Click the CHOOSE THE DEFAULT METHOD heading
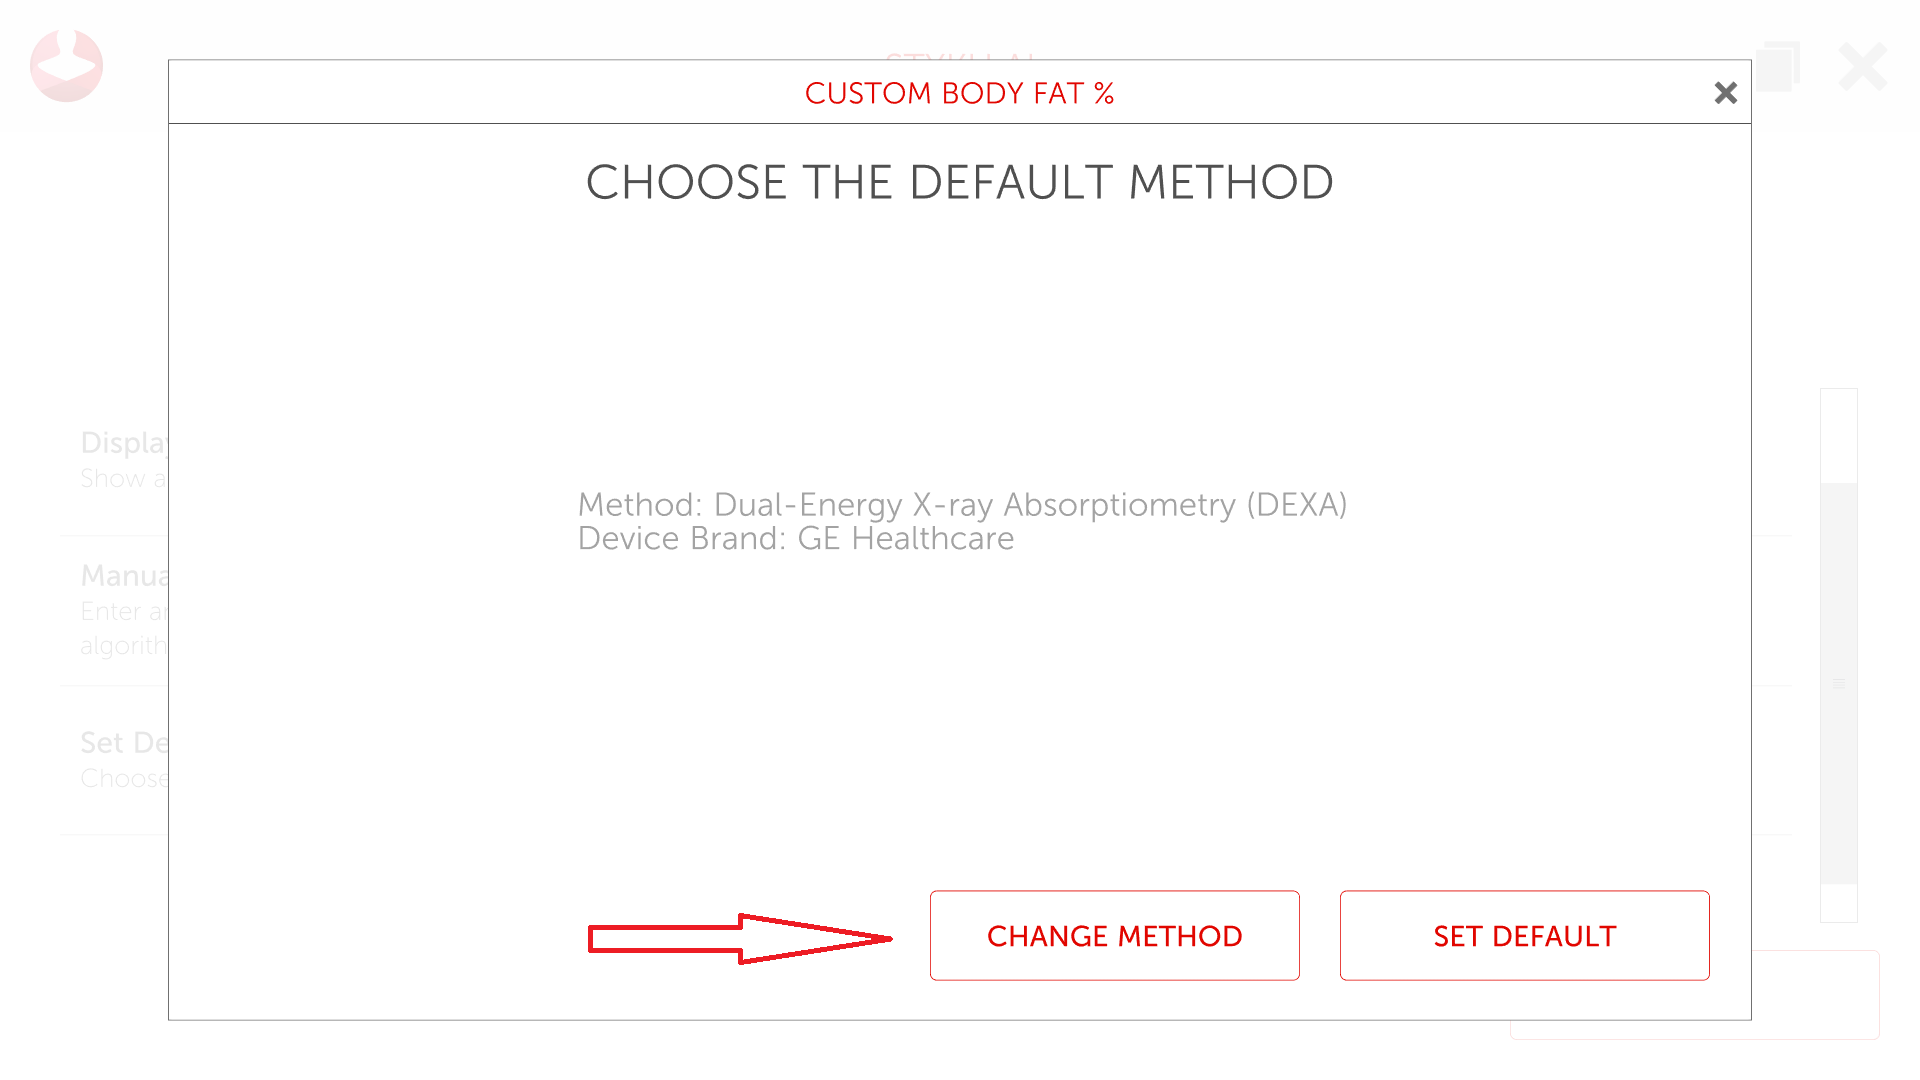This screenshot has height=1080, width=1920. (x=959, y=182)
